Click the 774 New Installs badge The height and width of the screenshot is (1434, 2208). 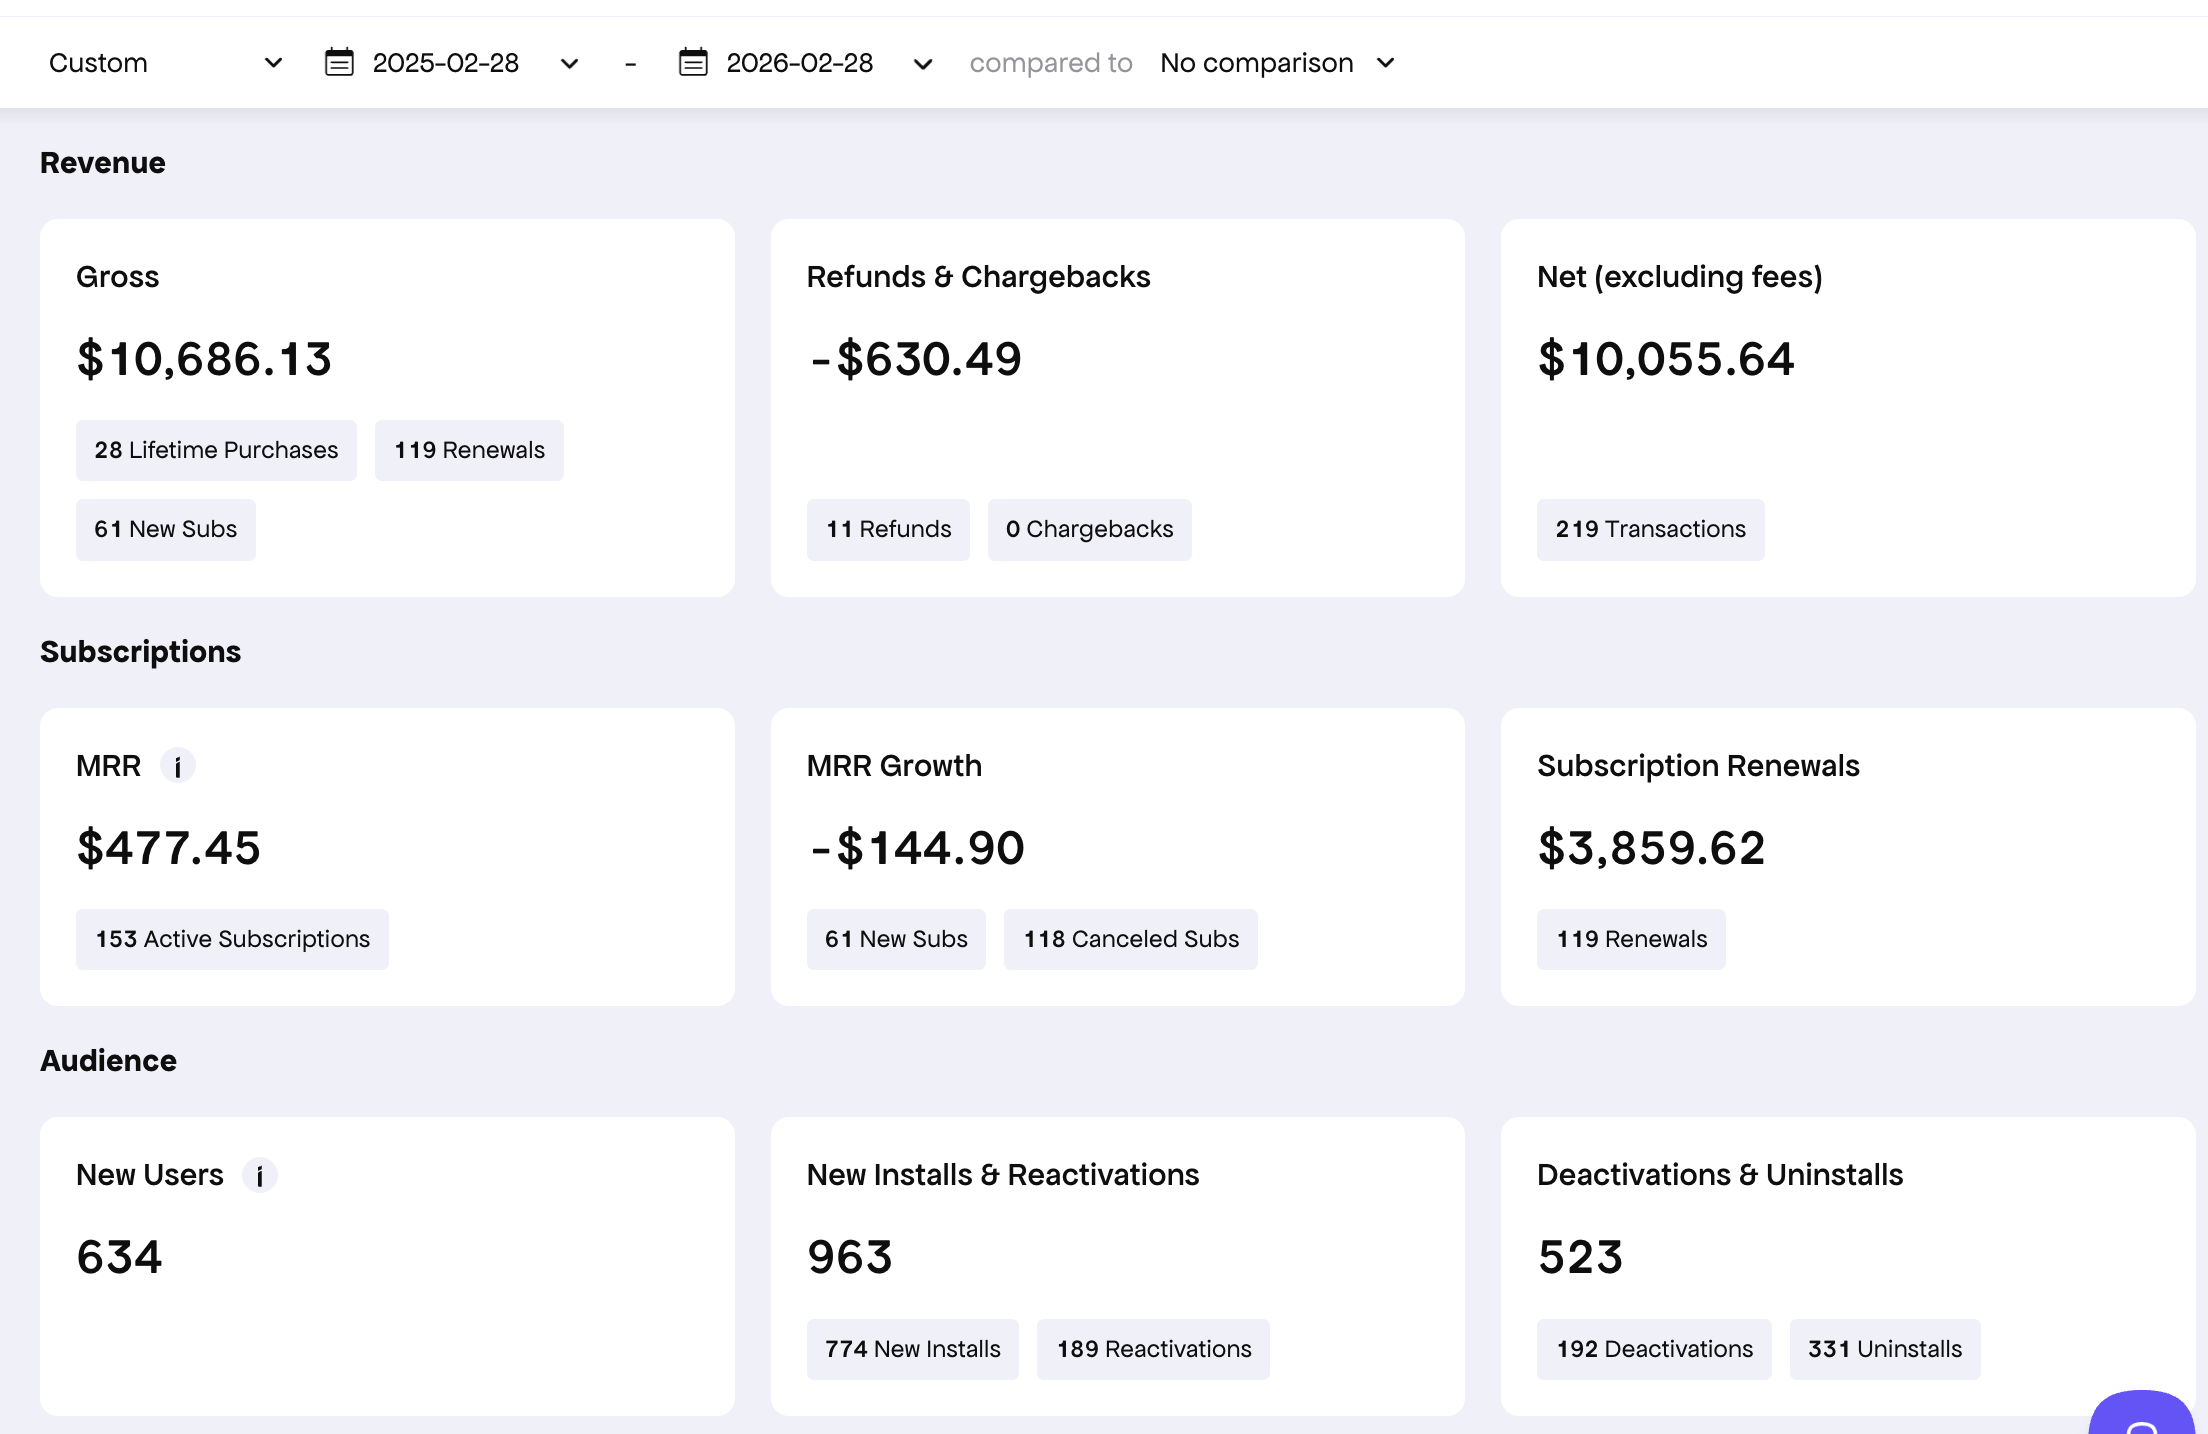[x=912, y=1349]
